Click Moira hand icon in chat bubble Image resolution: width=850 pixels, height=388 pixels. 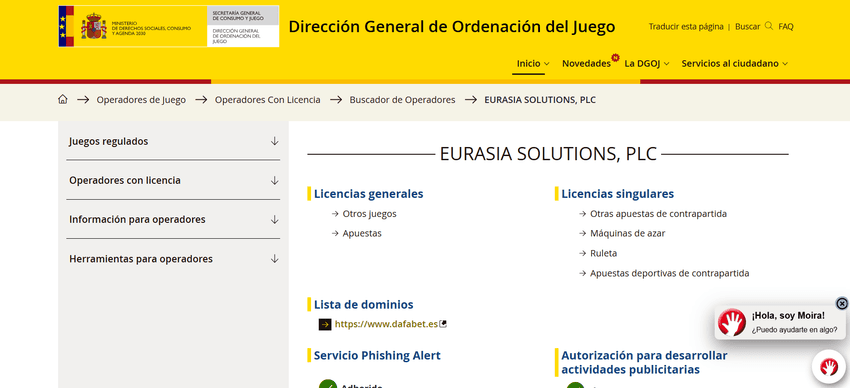[x=732, y=322]
